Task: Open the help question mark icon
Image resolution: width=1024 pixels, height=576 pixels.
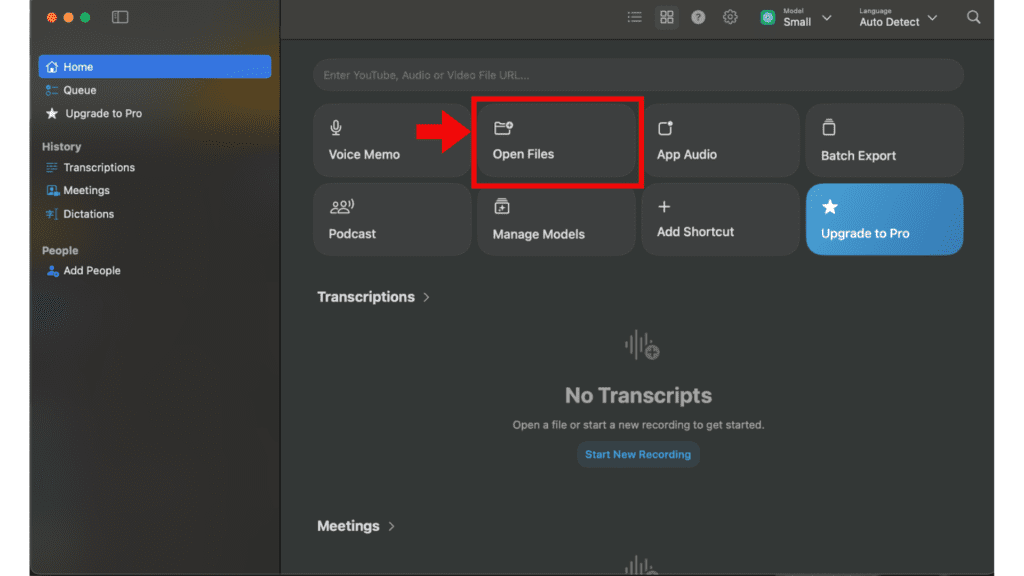Action: pos(698,17)
